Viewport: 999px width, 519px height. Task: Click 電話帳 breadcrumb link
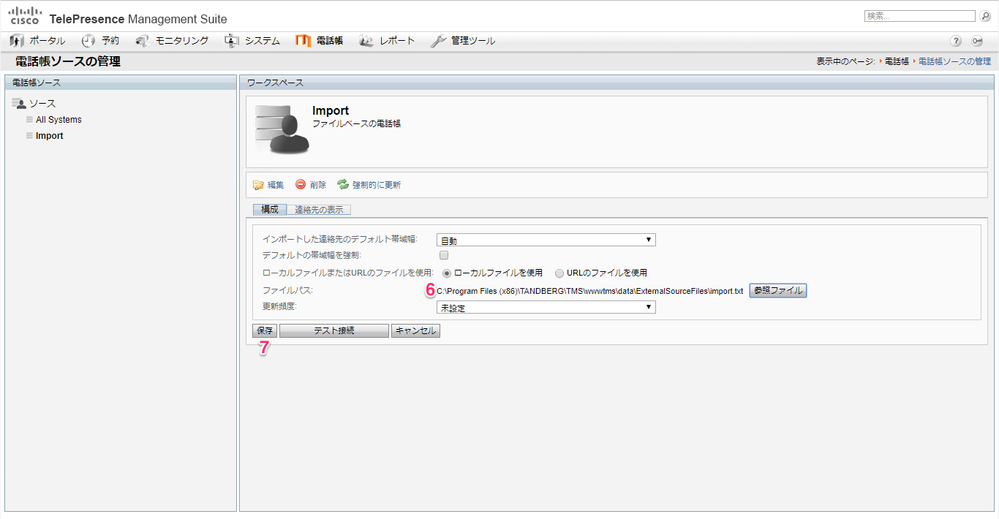896,61
